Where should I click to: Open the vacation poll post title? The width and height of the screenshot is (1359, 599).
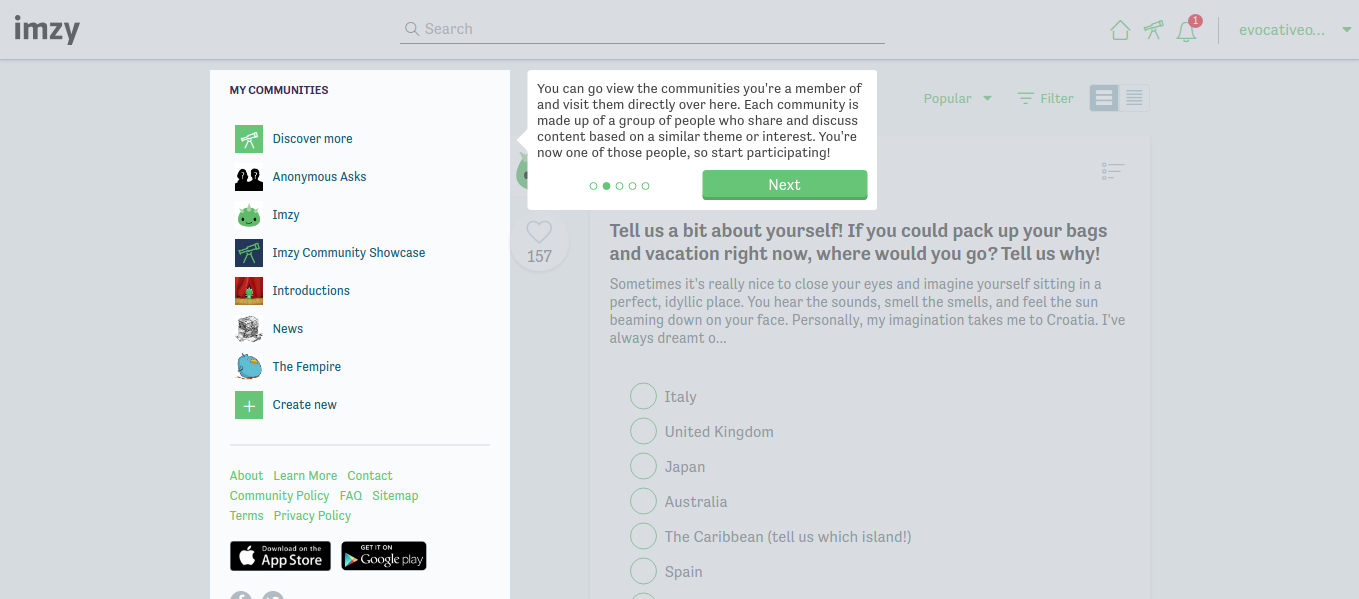click(858, 242)
